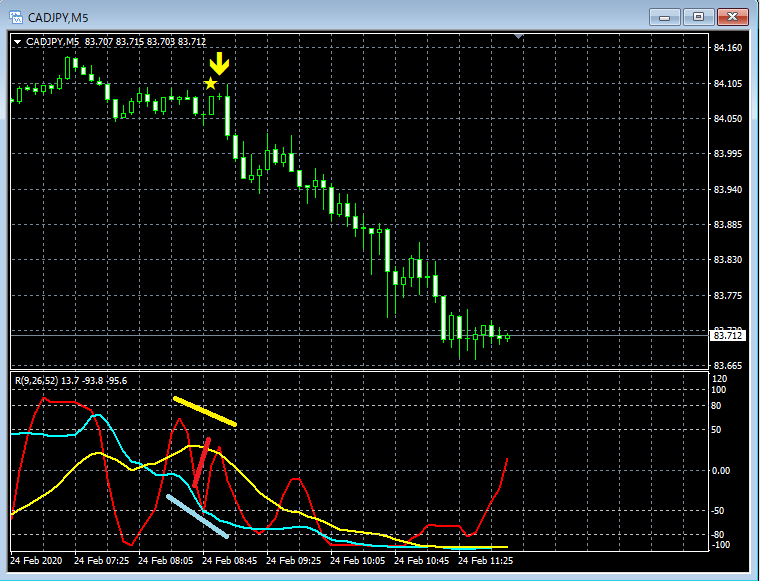Click the 83.830 price scale label
Viewport: 760px width, 581px height.
(728, 260)
